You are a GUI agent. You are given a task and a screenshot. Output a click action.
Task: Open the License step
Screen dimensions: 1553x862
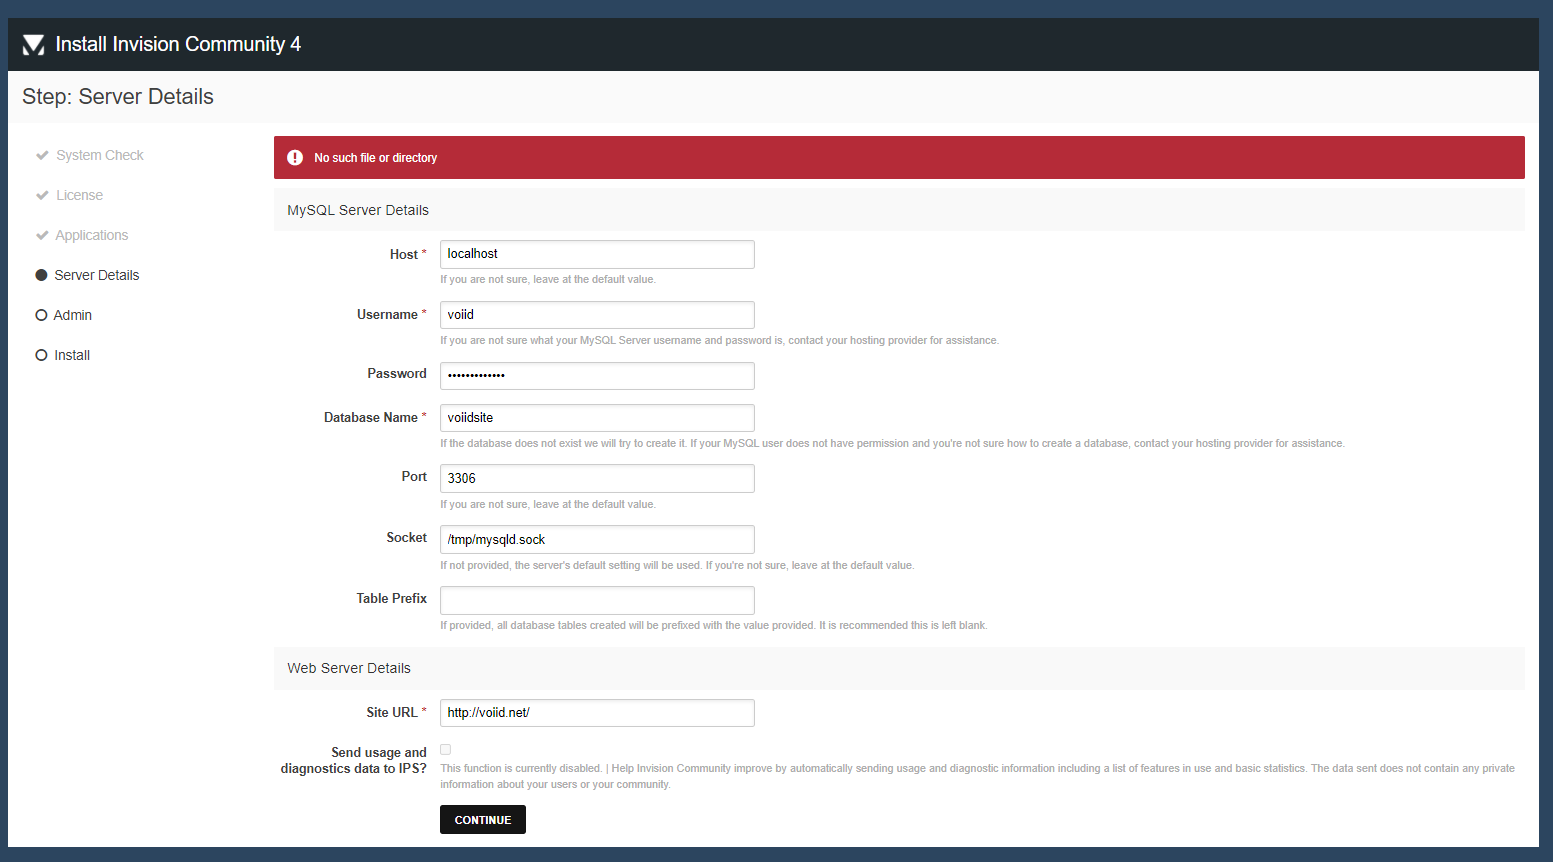(x=79, y=195)
